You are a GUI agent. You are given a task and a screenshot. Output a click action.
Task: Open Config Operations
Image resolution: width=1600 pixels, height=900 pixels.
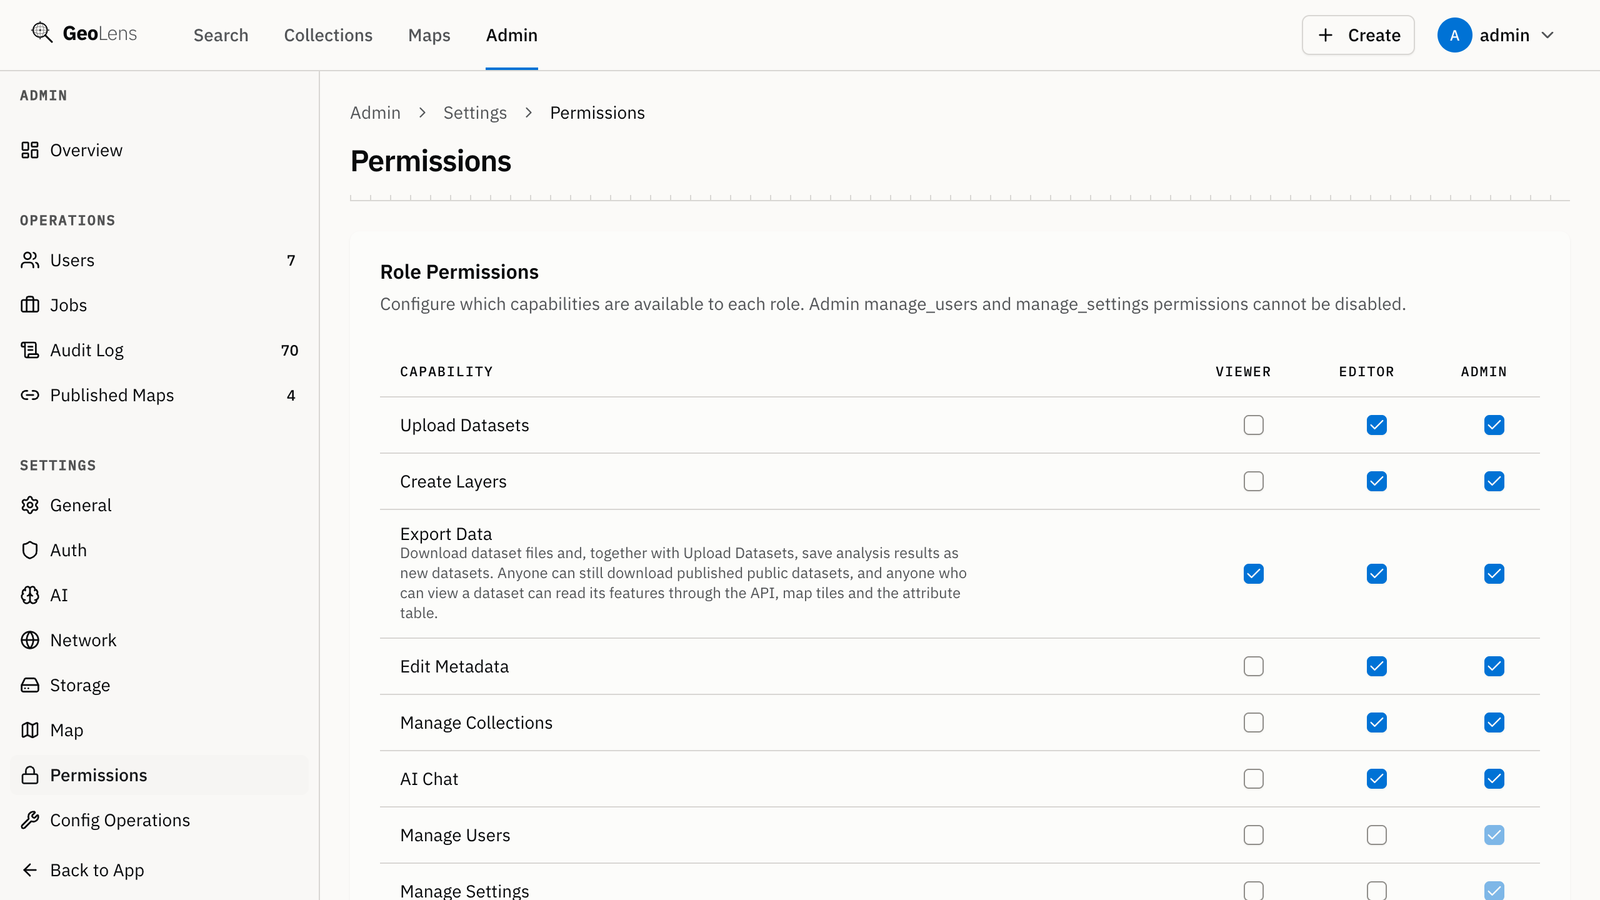(x=159, y=820)
